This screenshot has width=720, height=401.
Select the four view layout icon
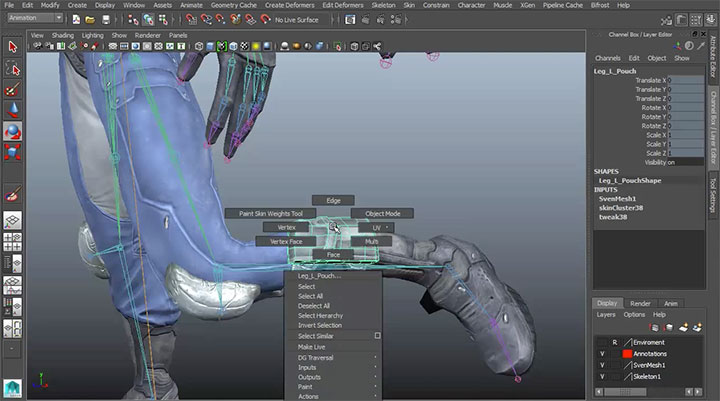(12, 242)
